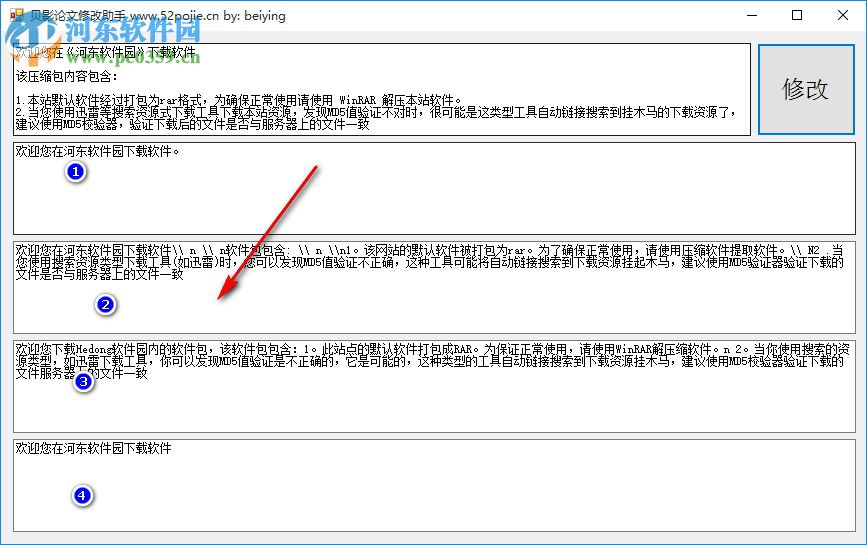Maximize the window
867x545 pixels.
tap(797, 15)
